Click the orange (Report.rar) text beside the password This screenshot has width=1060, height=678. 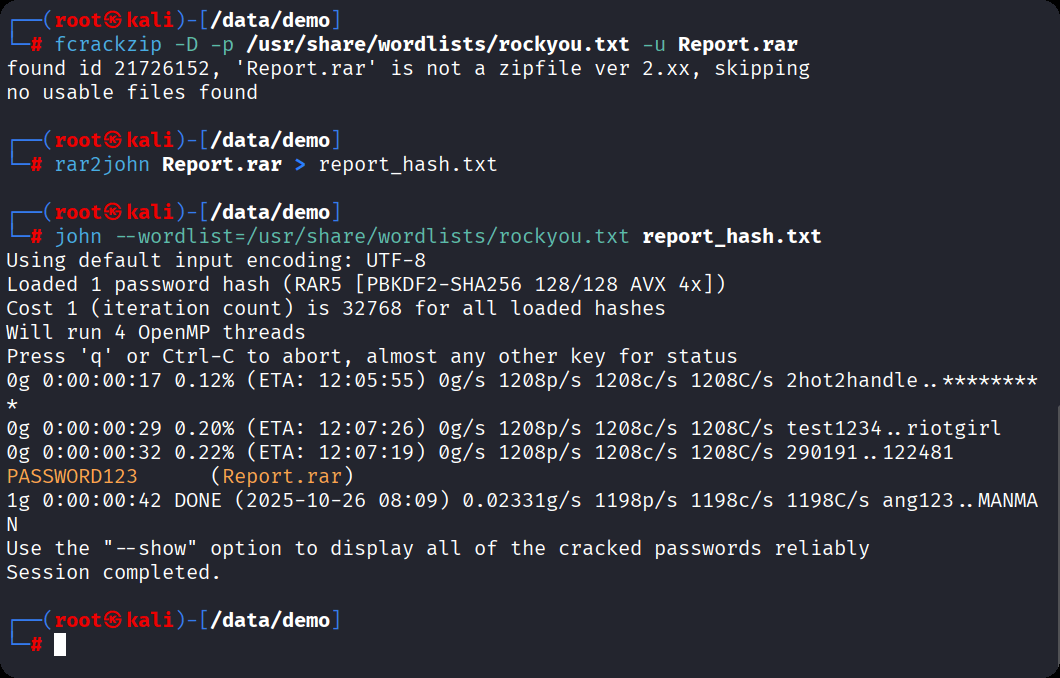(282, 477)
